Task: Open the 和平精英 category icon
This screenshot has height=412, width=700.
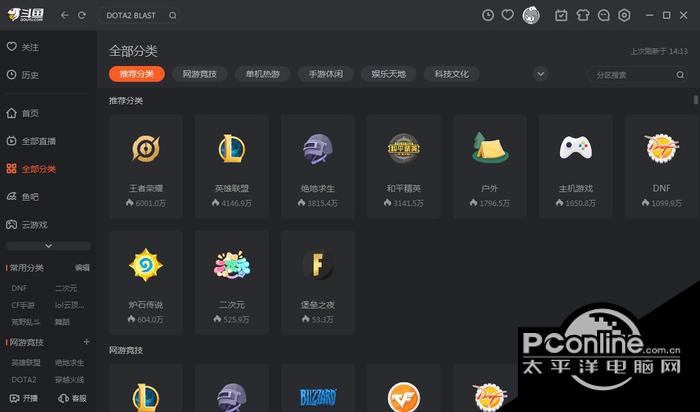Action: 404,148
